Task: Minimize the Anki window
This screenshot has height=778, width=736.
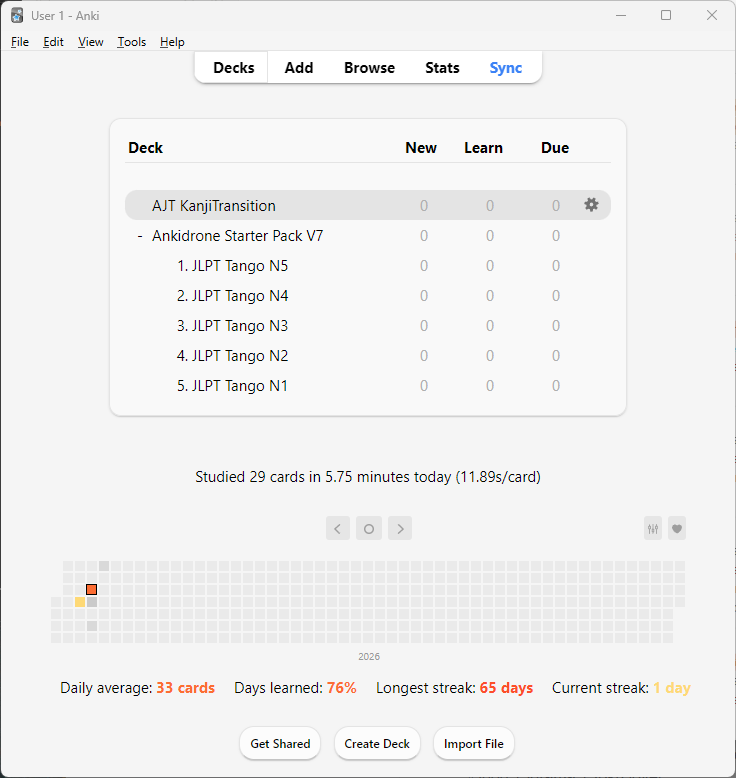Action: (621, 15)
